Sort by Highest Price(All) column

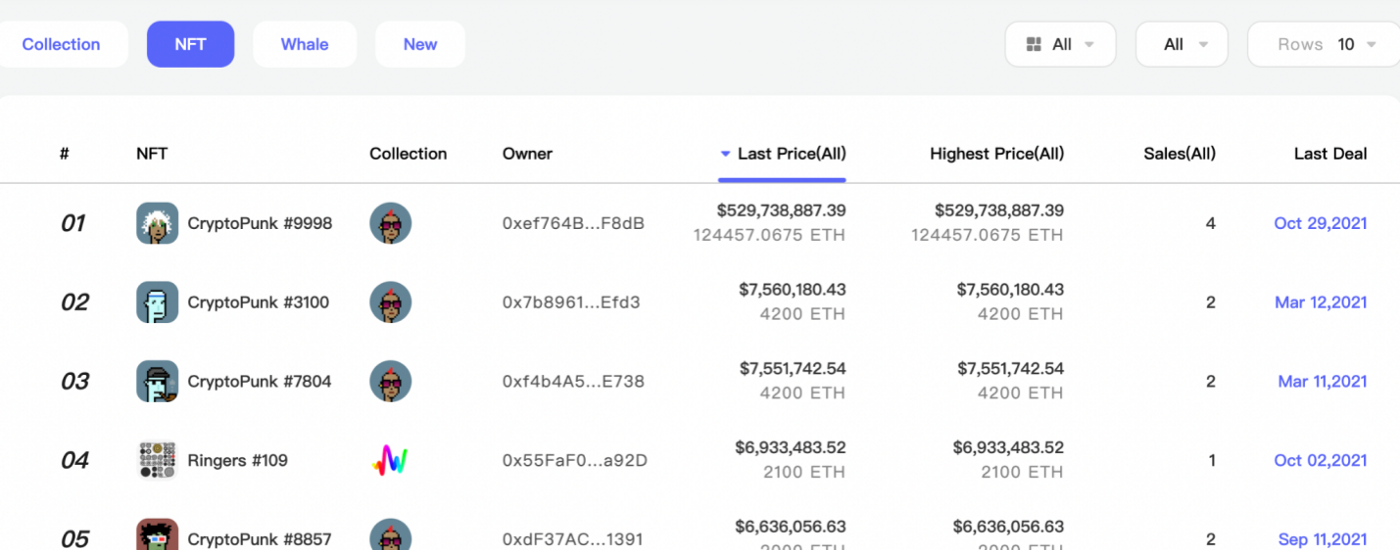point(997,153)
